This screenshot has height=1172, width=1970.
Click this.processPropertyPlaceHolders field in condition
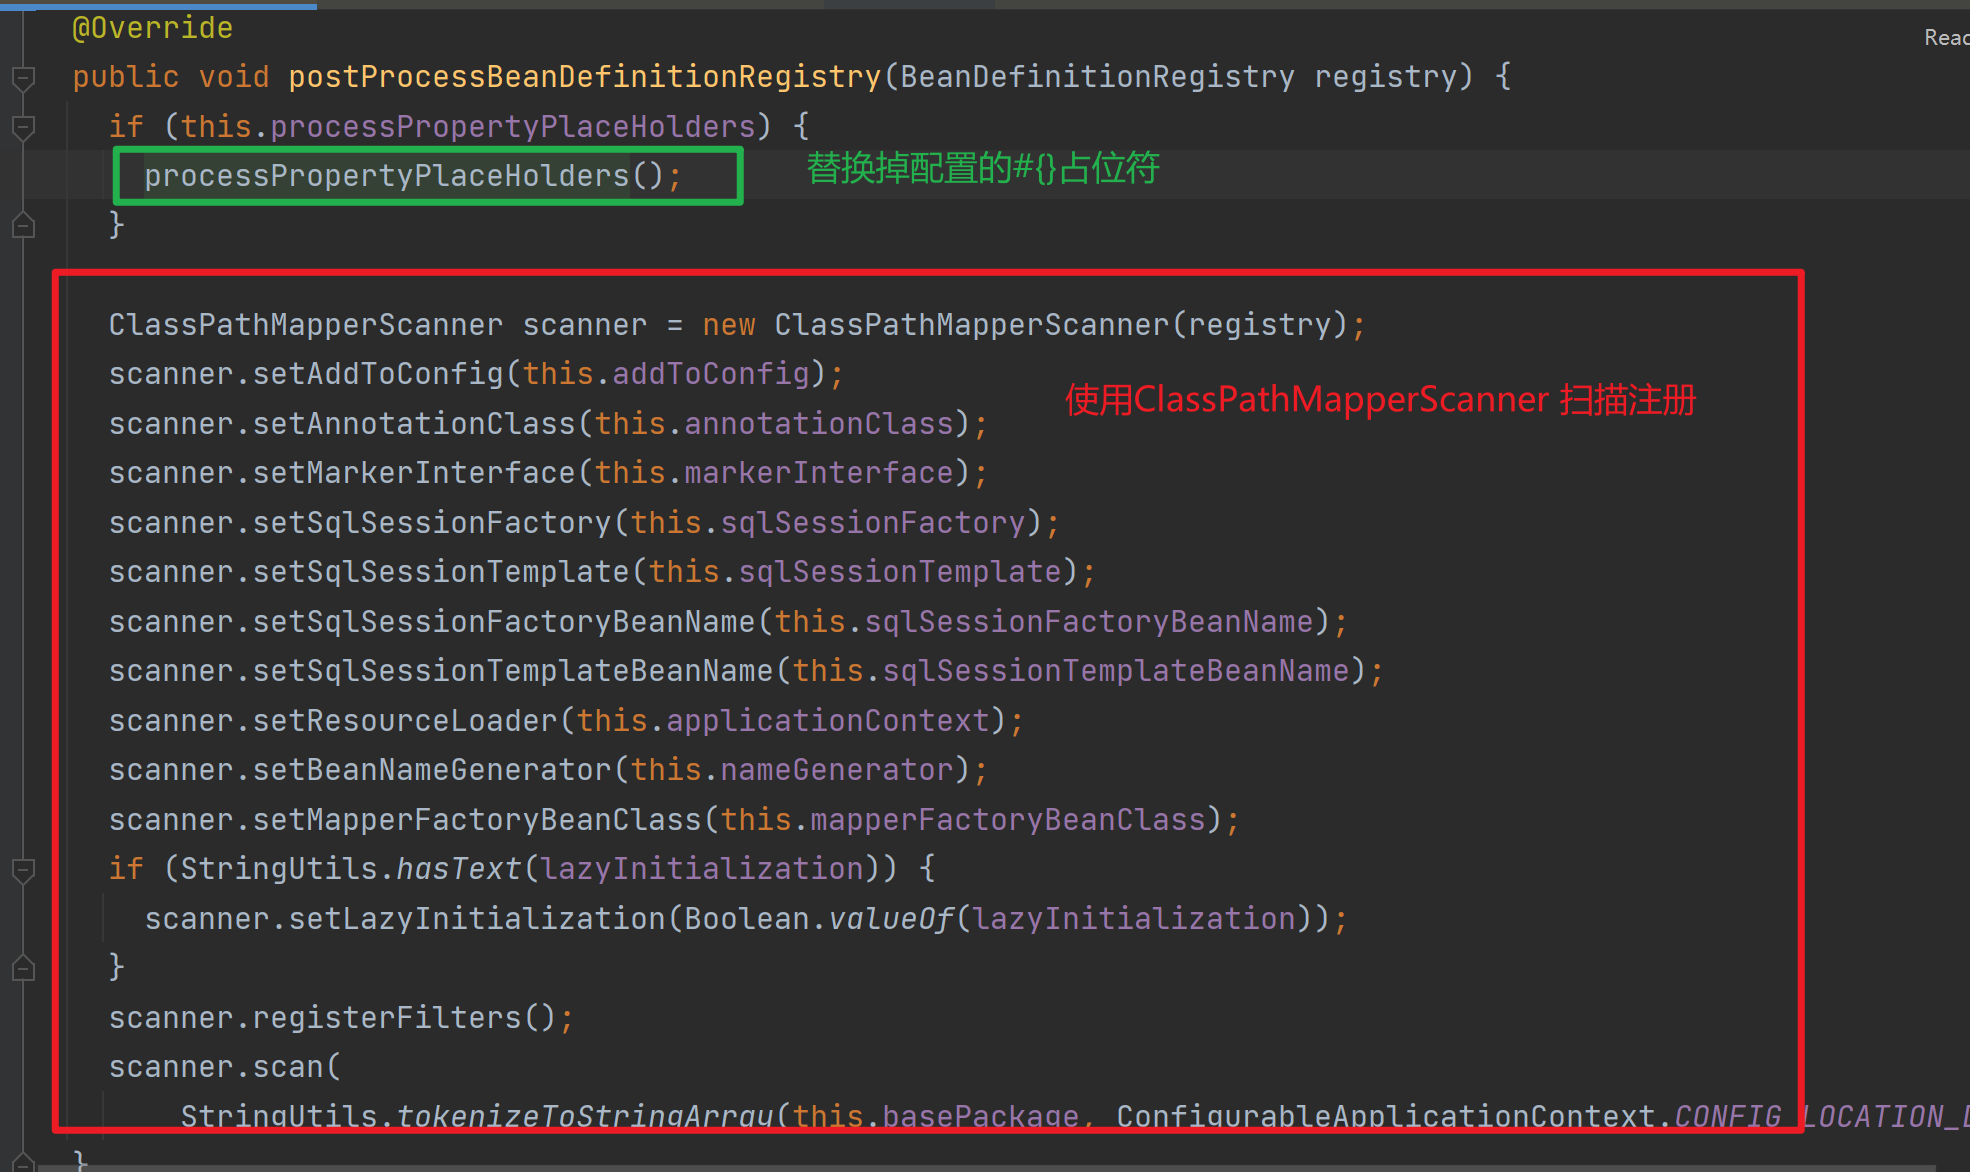tap(467, 127)
